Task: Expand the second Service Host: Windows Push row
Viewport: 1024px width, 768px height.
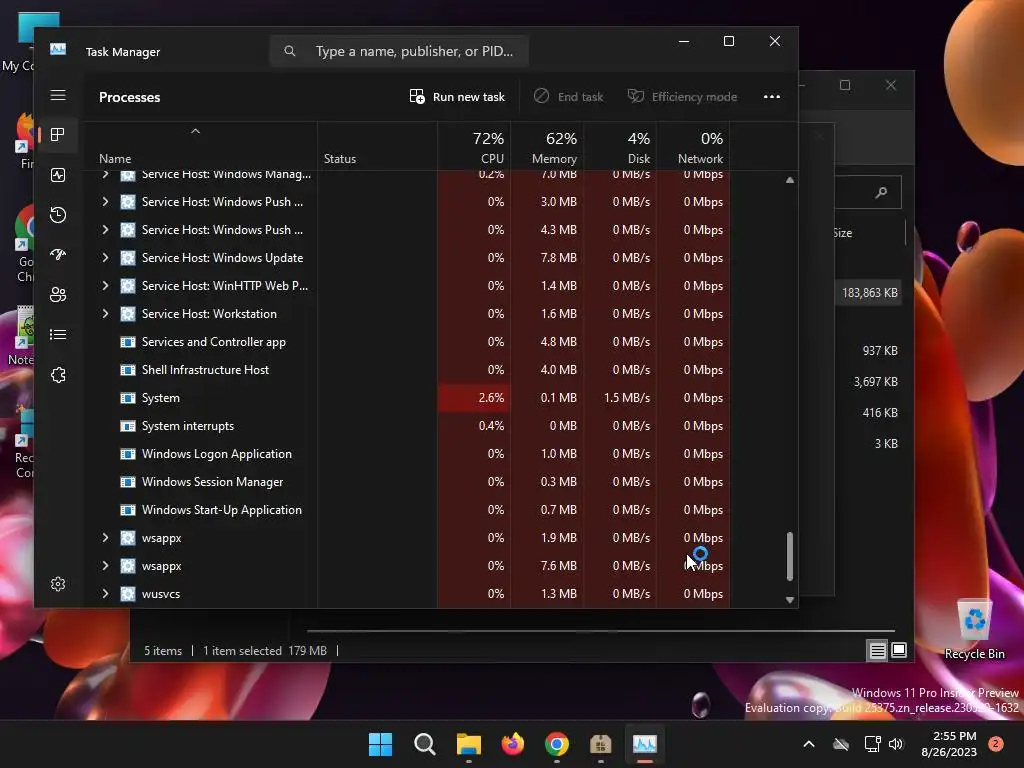Action: (x=105, y=230)
